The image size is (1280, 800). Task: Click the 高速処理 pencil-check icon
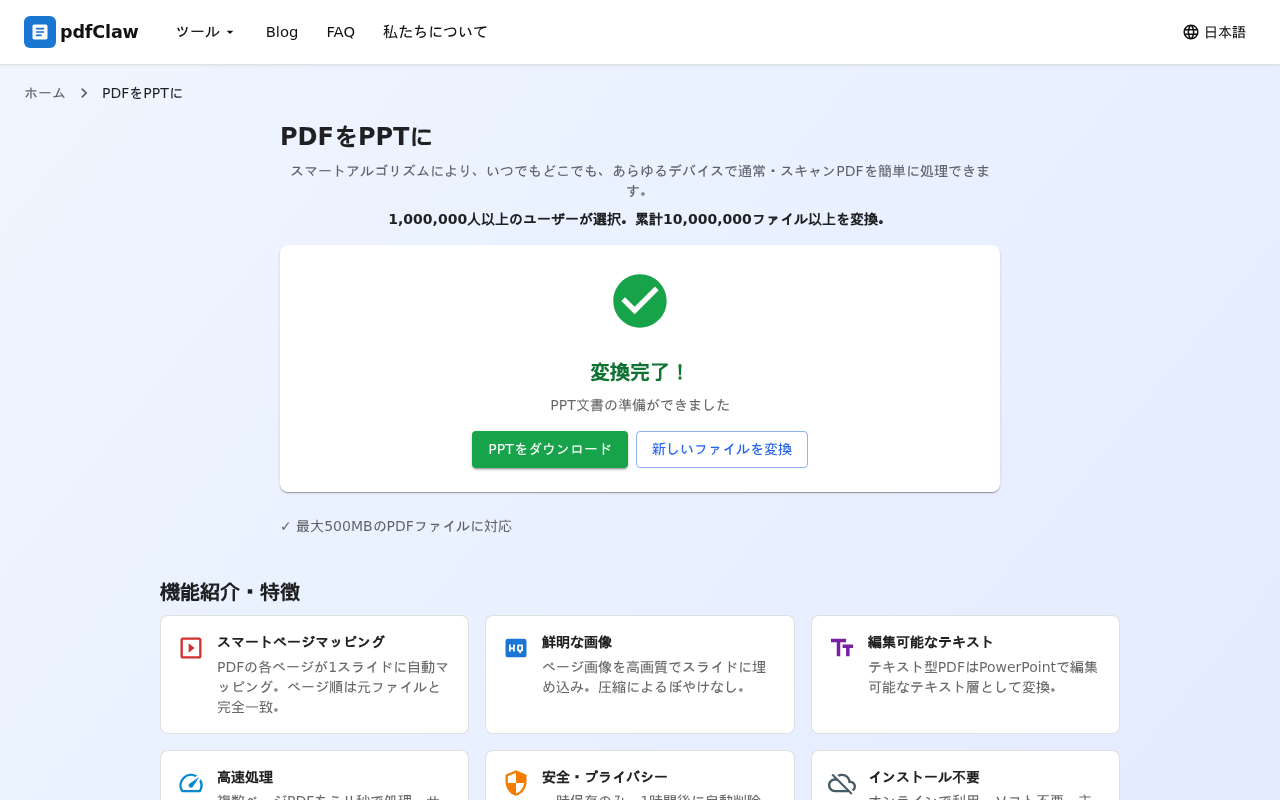190,783
